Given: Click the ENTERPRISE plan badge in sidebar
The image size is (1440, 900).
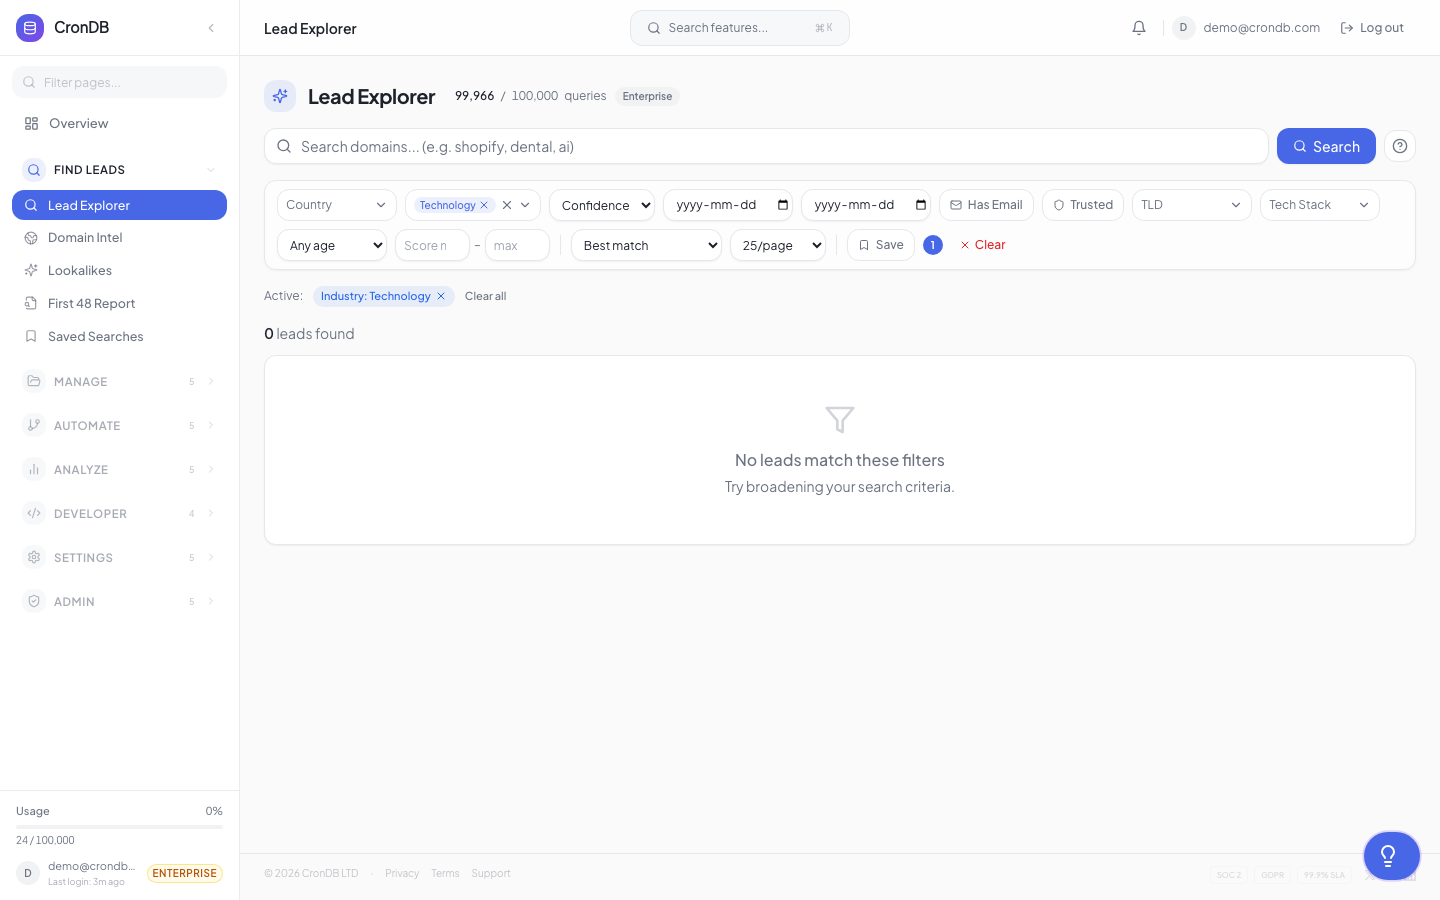Looking at the screenshot, I should coord(185,873).
